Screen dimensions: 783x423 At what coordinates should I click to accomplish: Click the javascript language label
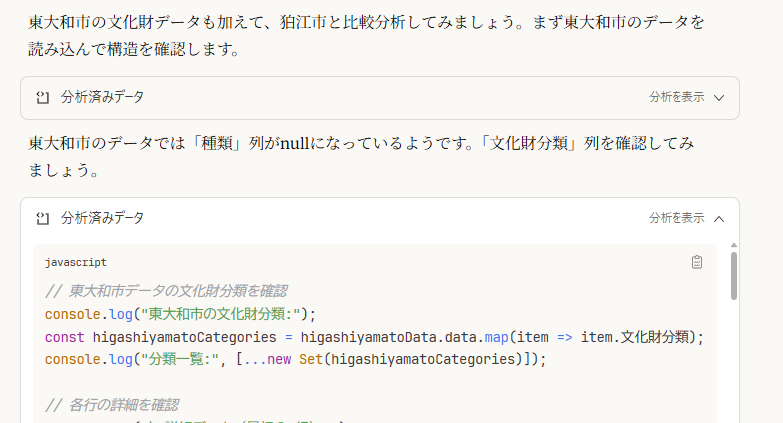coord(76,262)
